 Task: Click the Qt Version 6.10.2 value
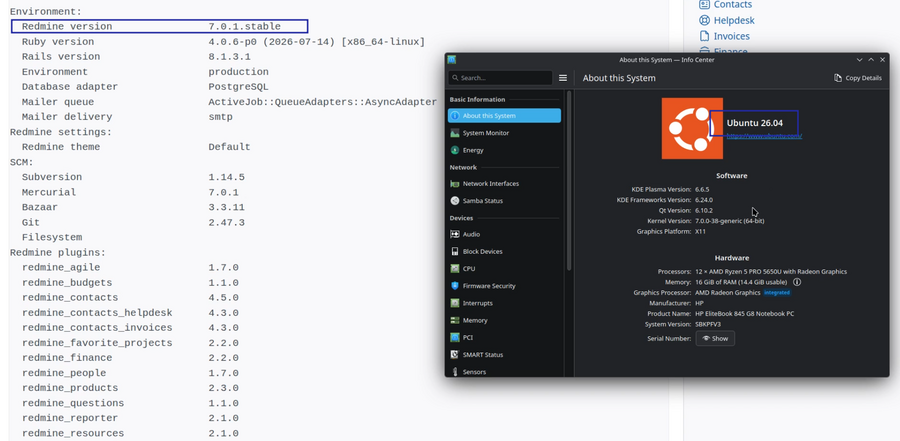point(704,210)
